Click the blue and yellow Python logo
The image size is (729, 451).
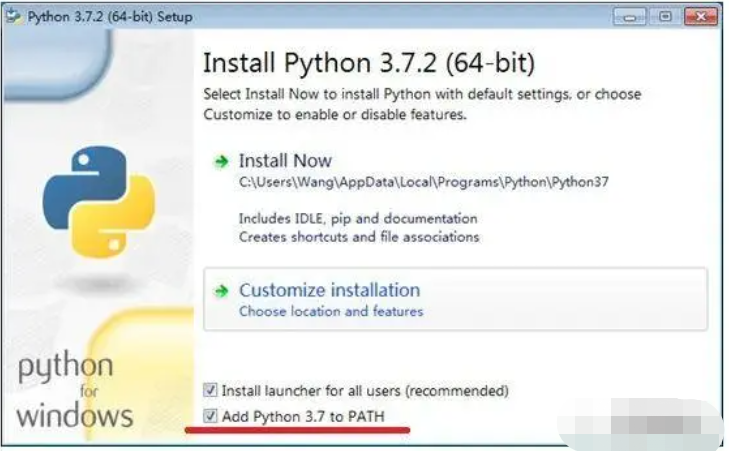(x=98, y=200)
